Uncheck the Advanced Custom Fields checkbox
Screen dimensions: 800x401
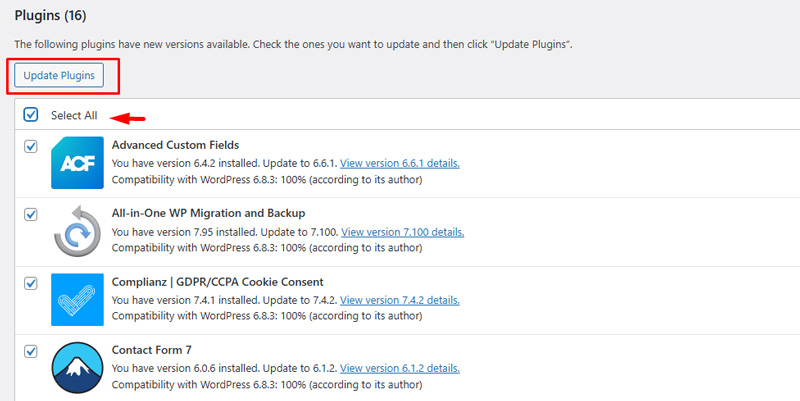[x=31, y=146]
